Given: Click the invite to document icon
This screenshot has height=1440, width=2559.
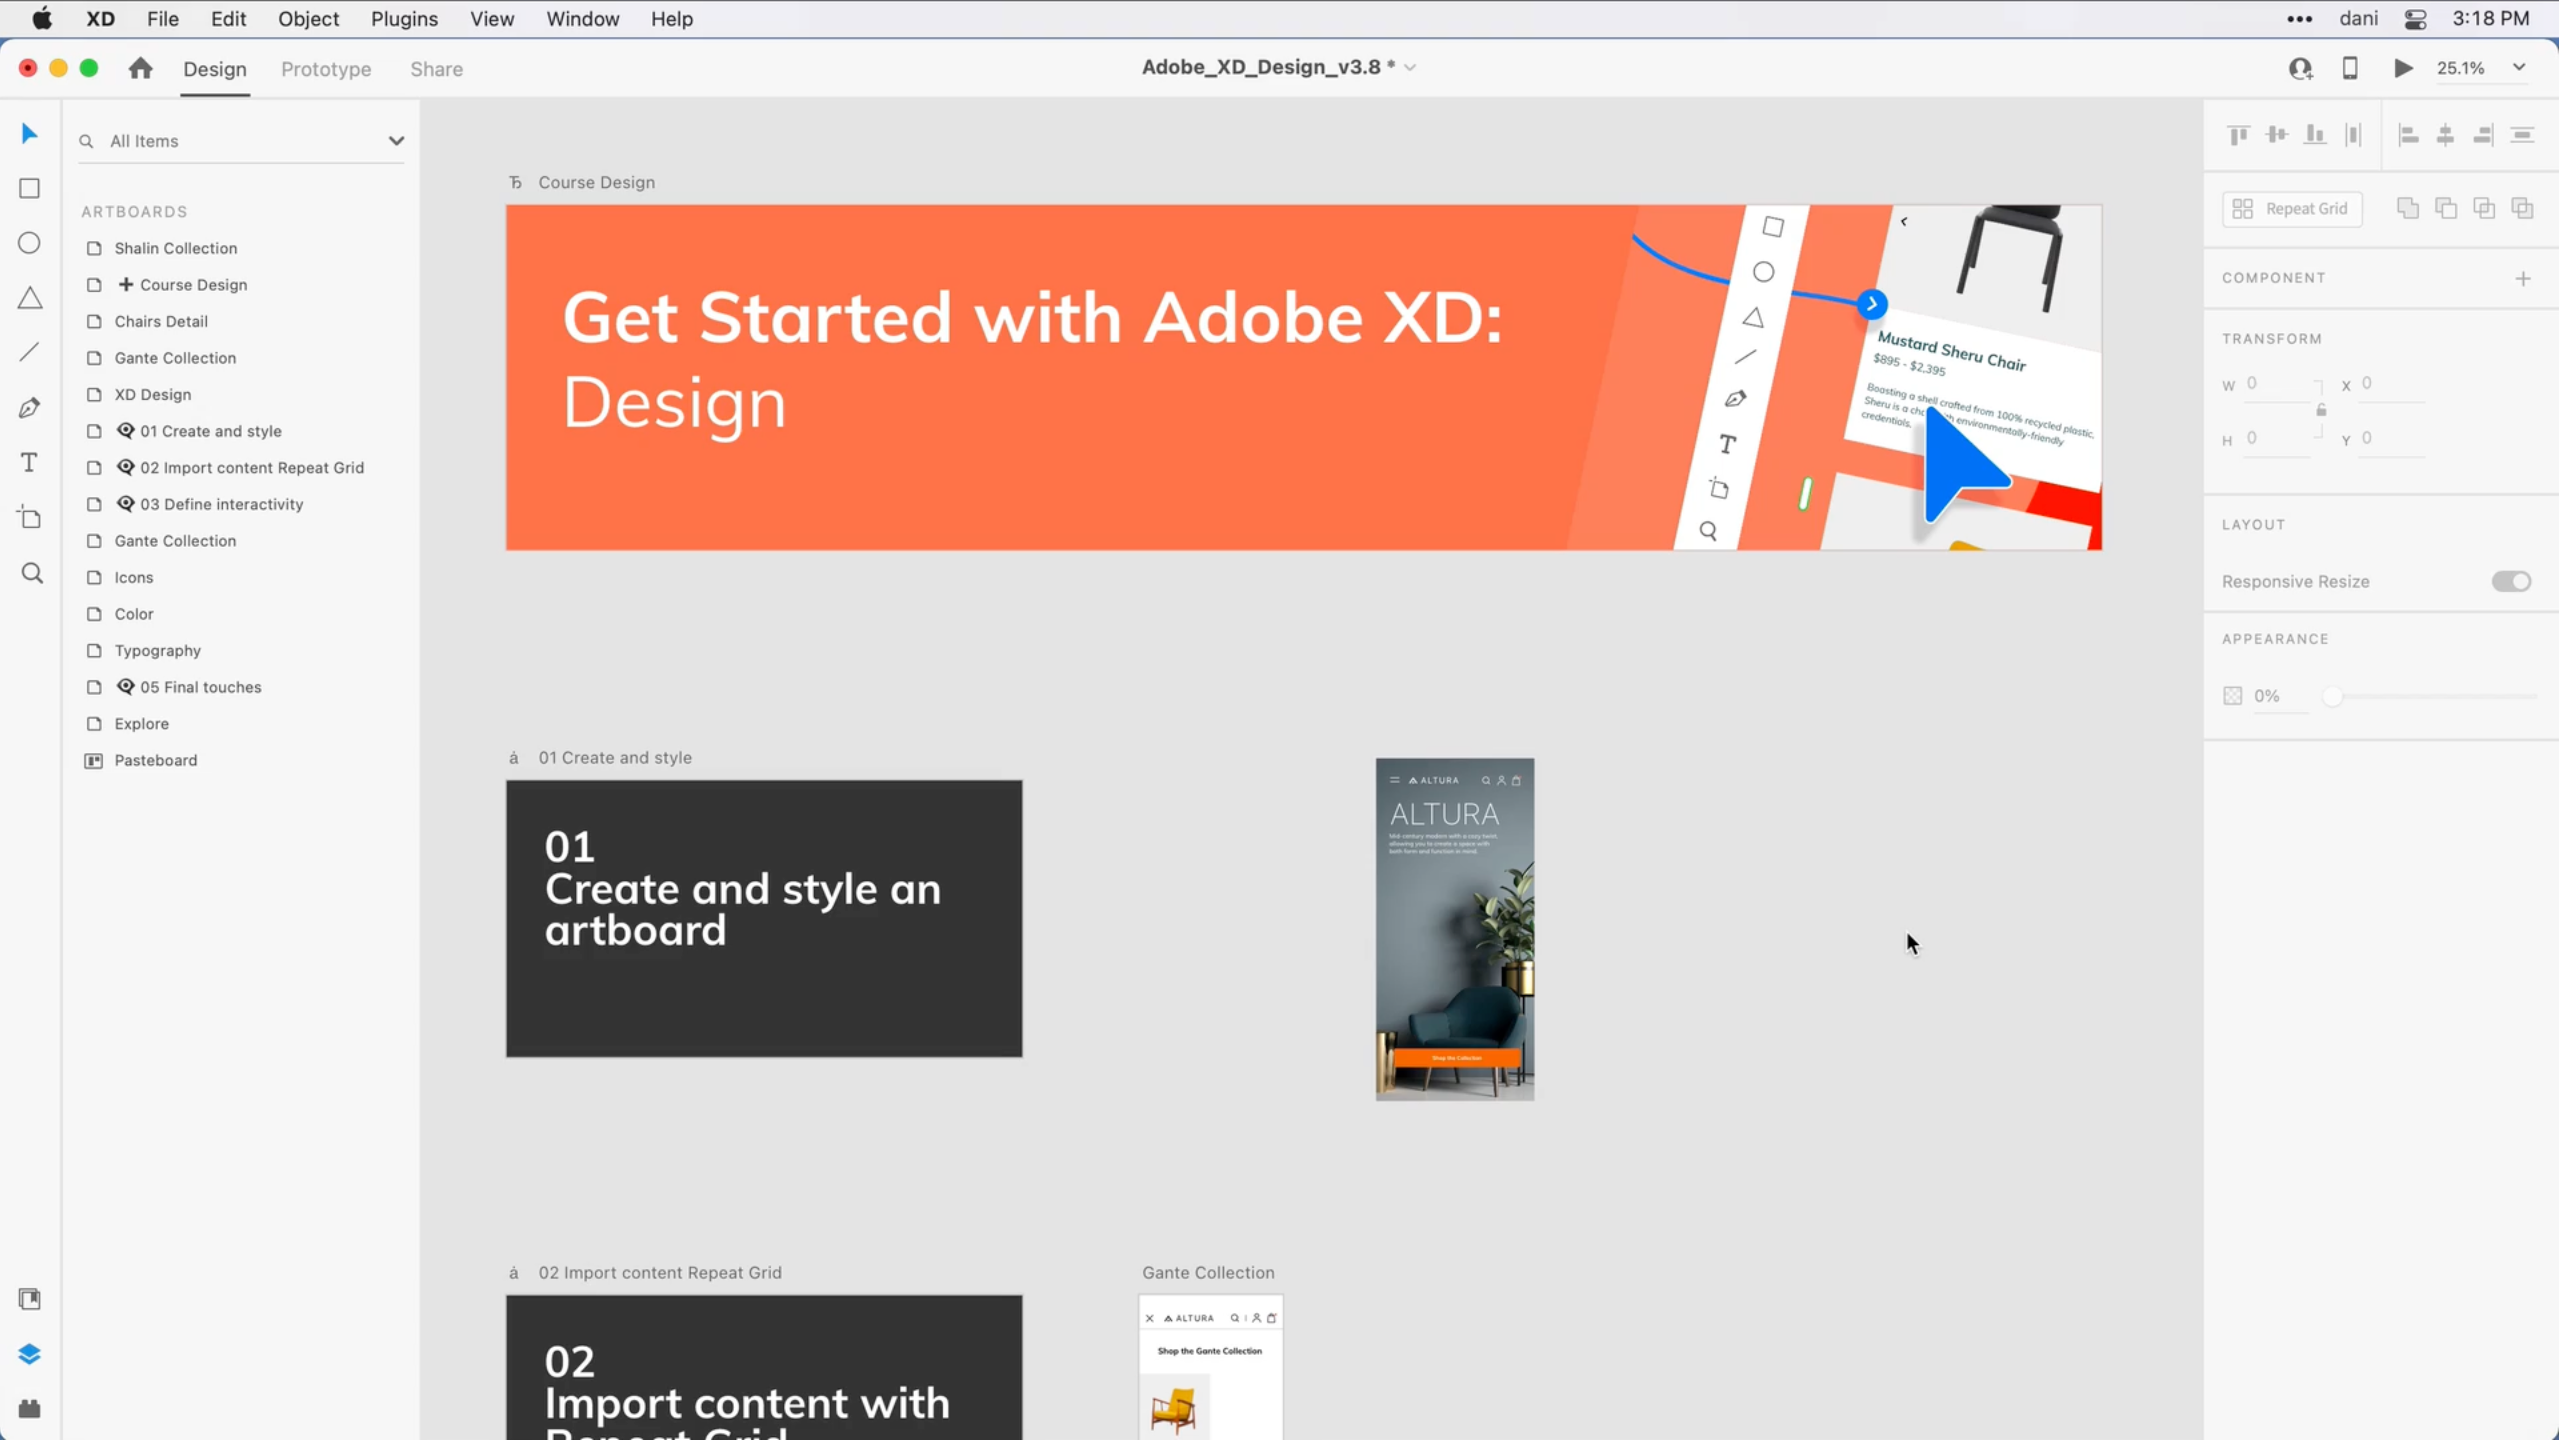Looking at the screenshot, I should (x=2300, y=68).
